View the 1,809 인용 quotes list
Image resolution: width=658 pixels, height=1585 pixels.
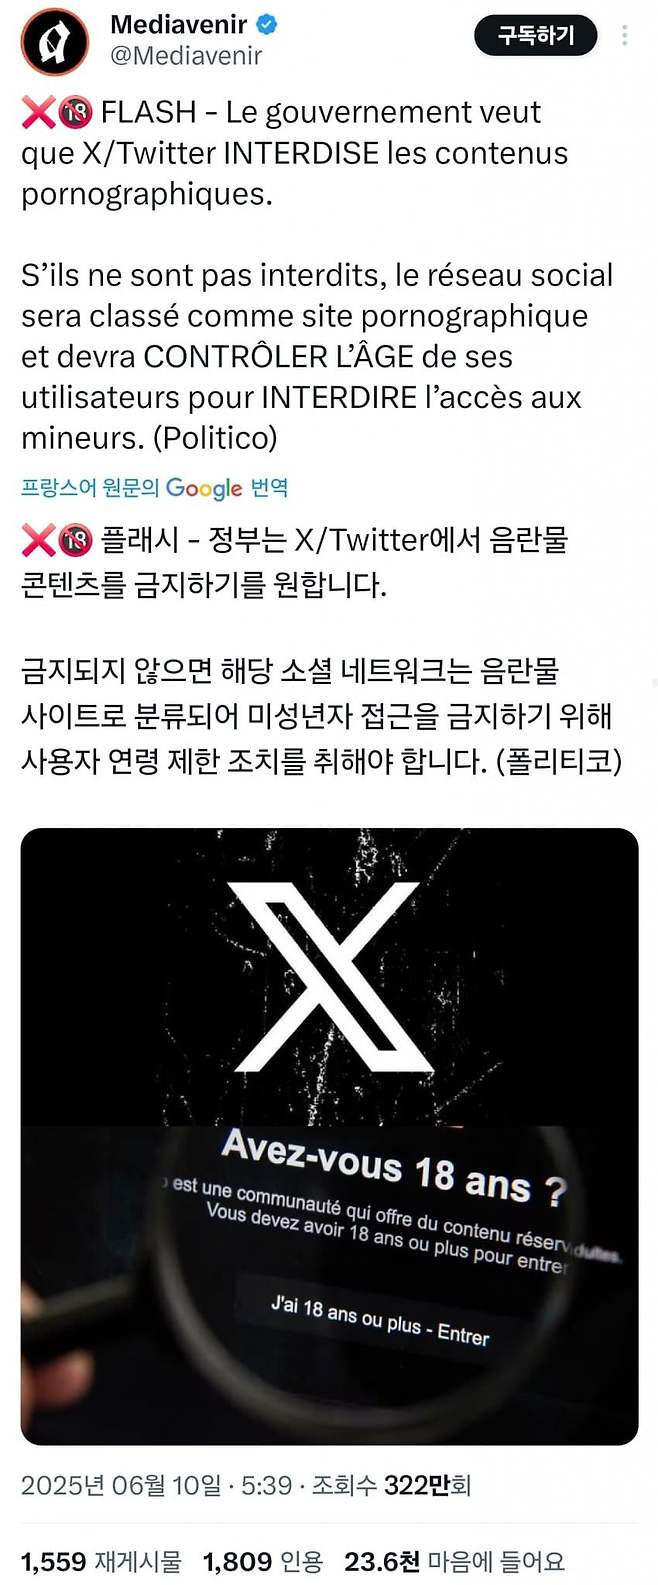tap(263, 1561)
